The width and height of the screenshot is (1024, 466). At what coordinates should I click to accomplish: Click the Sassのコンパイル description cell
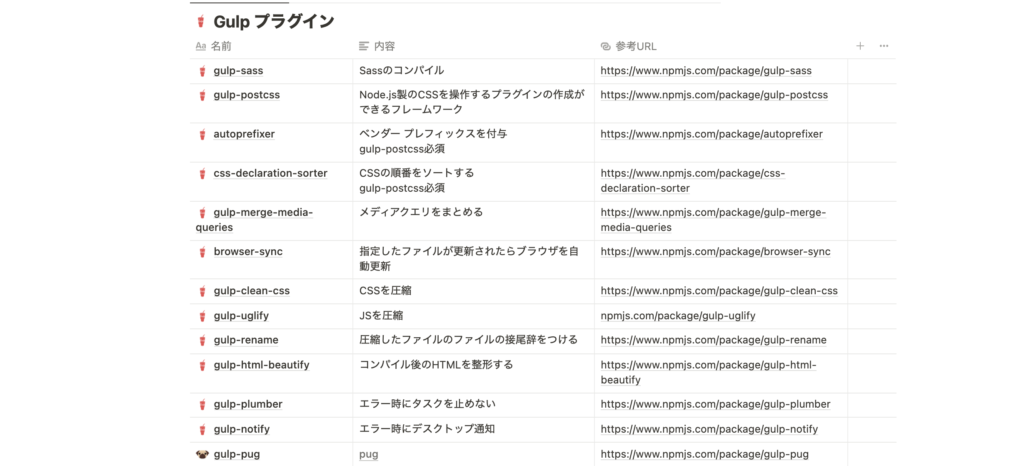point(401,71)
